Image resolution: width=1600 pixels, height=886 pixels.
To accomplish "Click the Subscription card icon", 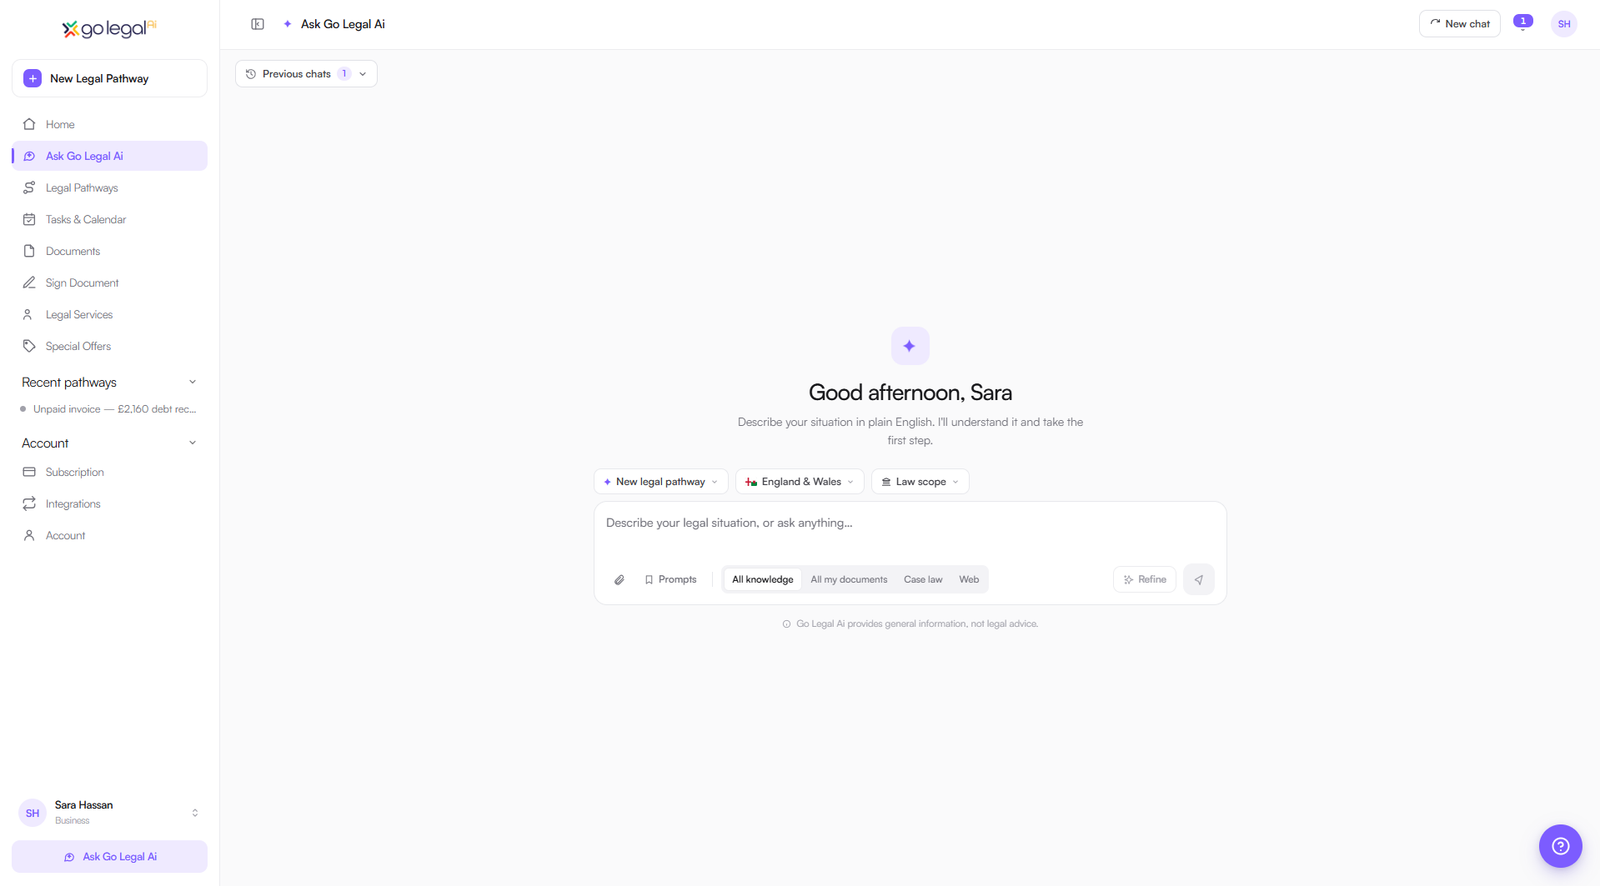I will pyautogui.click(x=29, y=472).
